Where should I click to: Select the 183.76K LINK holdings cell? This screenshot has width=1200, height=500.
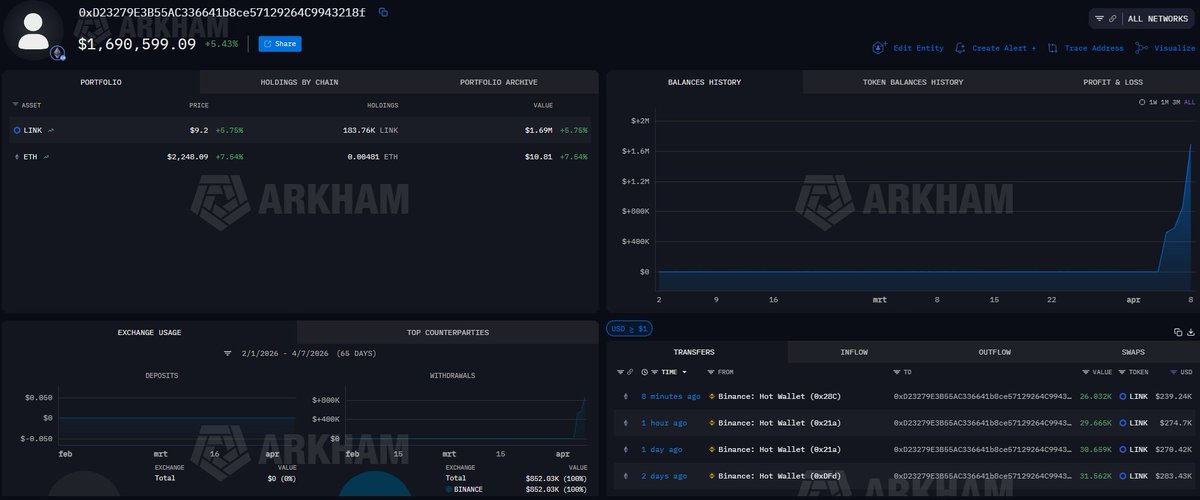point(373,130)
